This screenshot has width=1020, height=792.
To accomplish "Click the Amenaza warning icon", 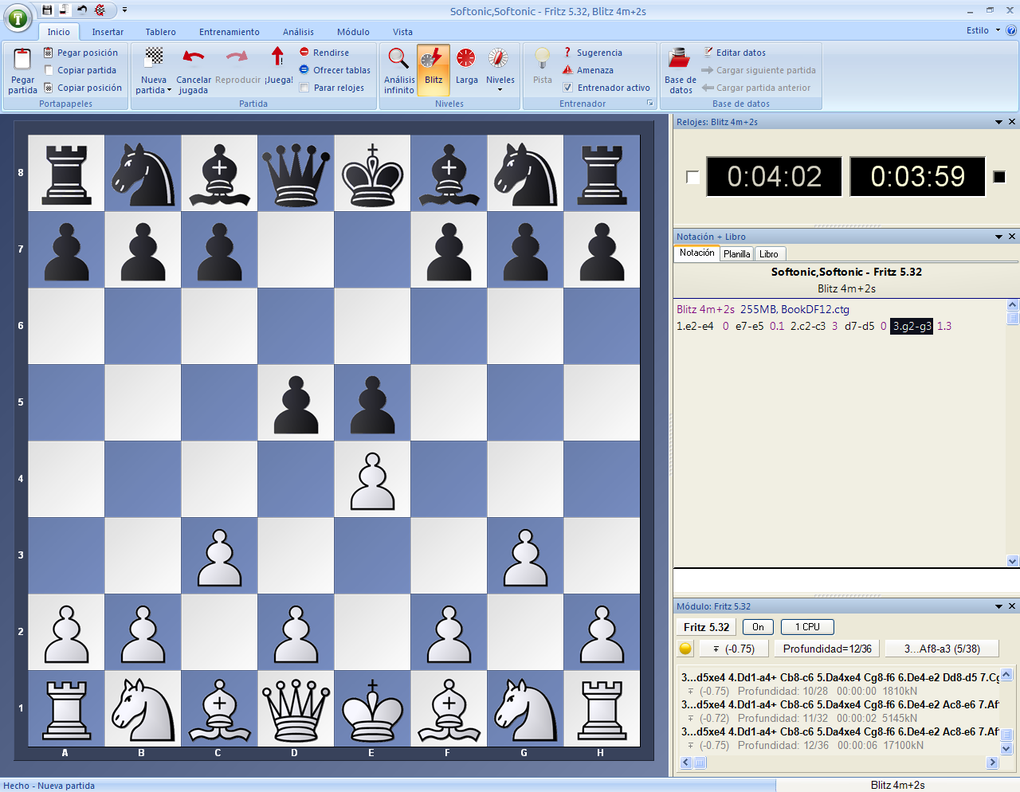I will (x=567, y=70).
